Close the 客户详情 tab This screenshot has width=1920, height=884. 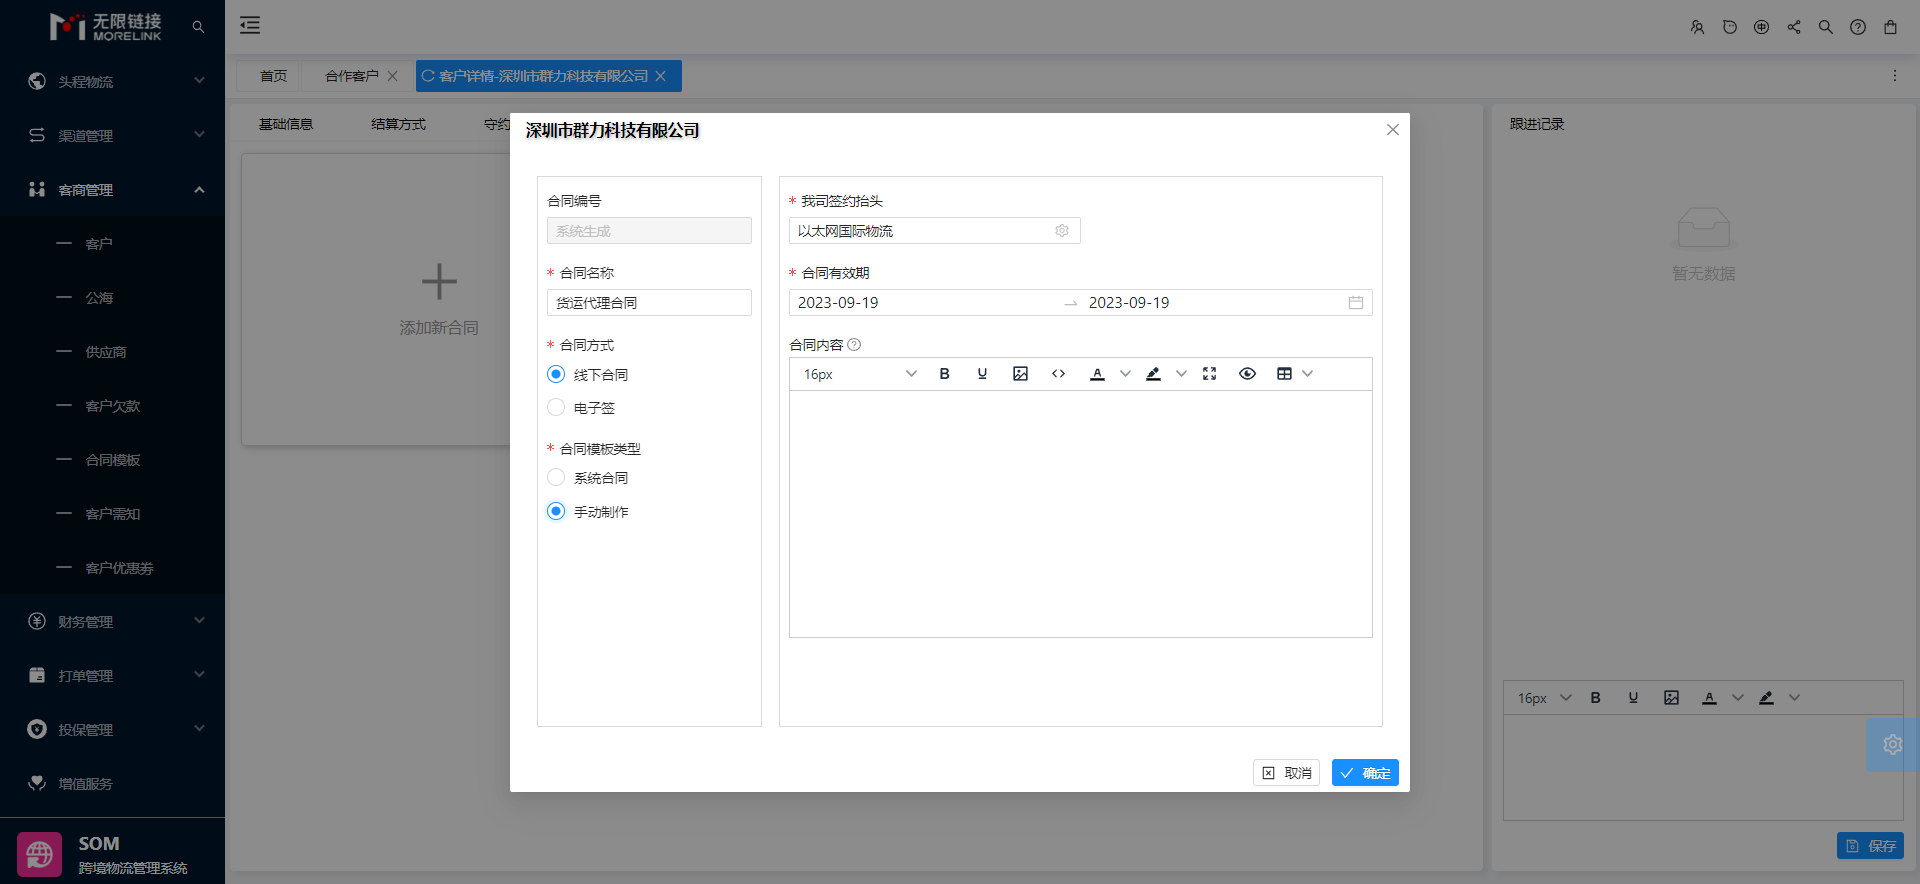click(x=660, y=76)
